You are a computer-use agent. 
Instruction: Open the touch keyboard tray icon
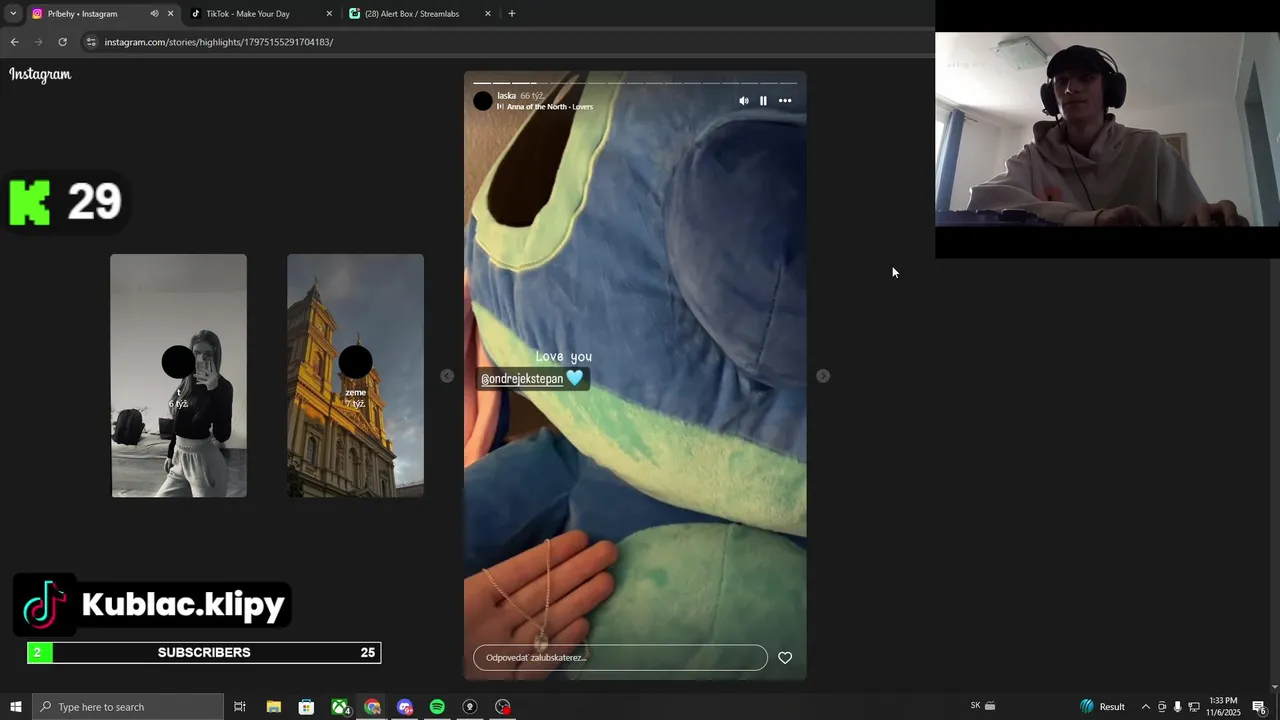pyautogui.click(x=990, y=706)
